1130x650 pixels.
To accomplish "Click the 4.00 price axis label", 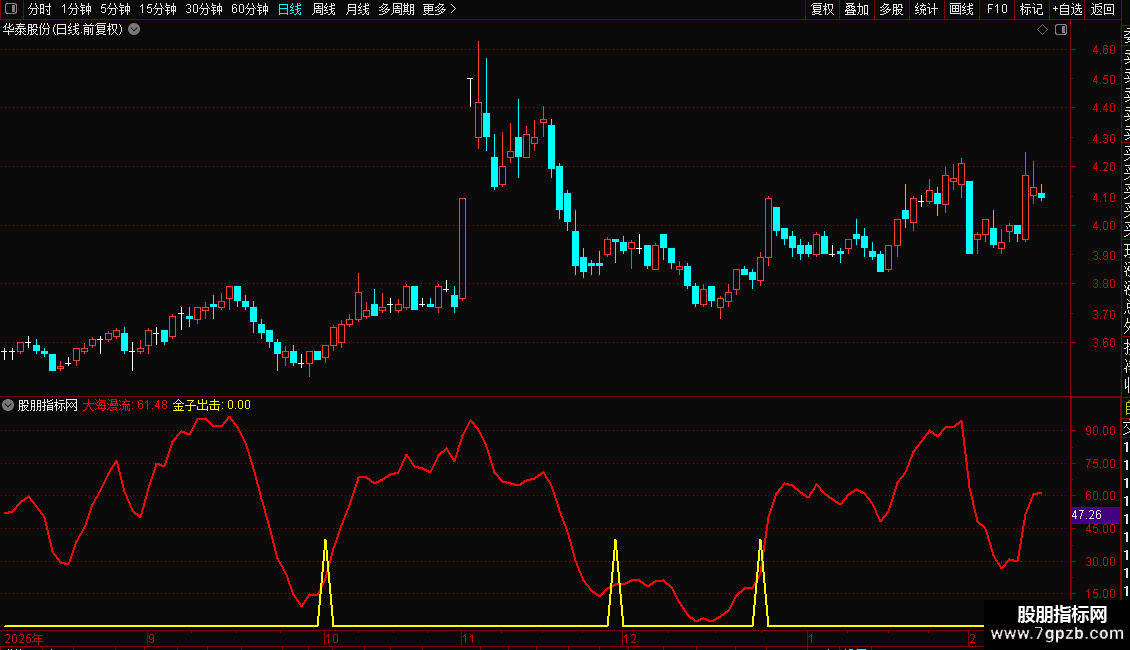I will (1103, 226).
